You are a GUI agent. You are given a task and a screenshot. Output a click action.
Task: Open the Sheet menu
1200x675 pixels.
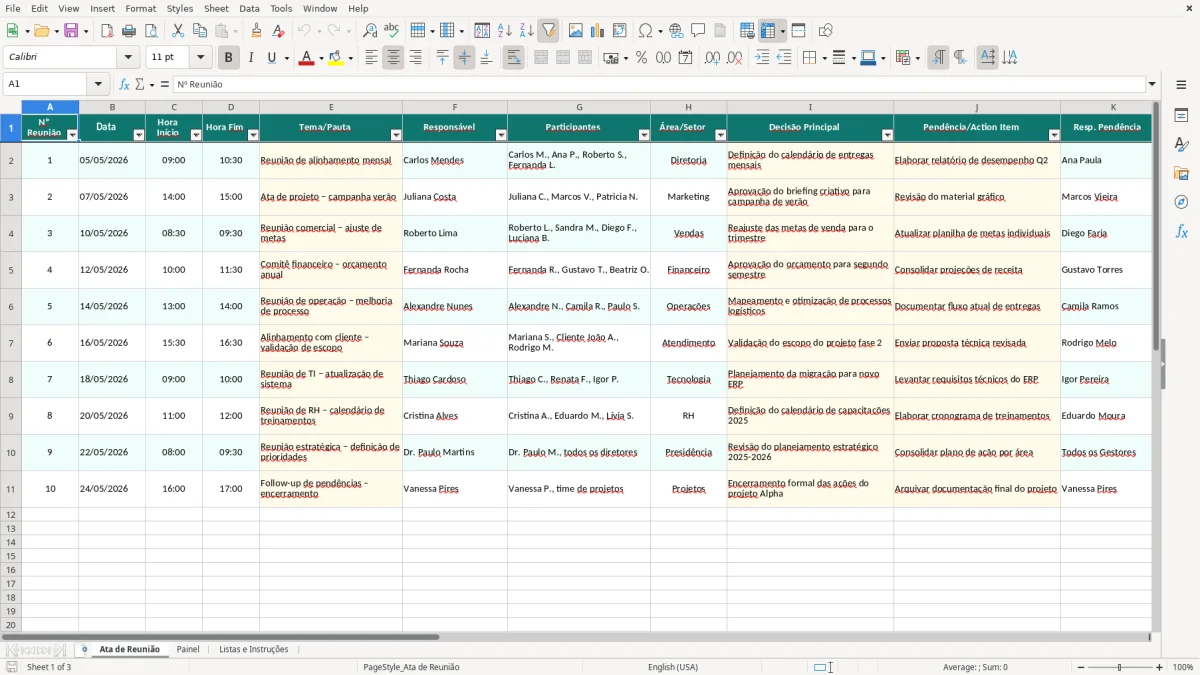pos(216,8)
